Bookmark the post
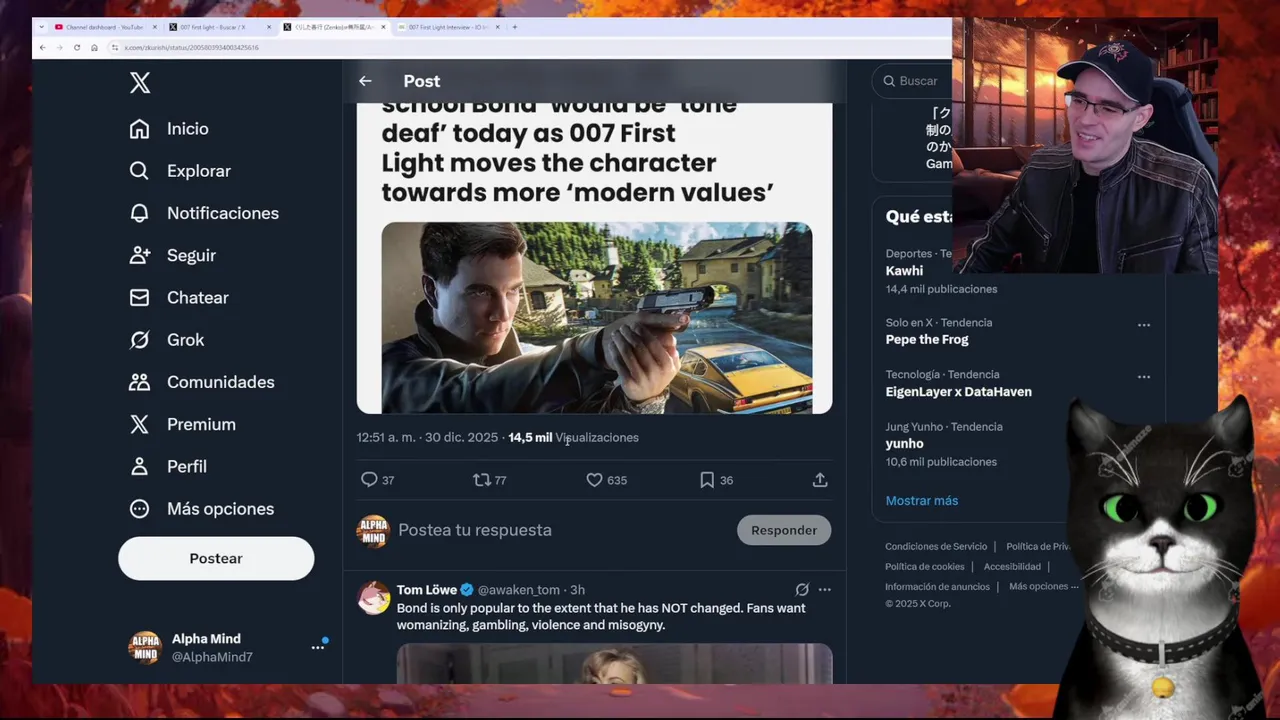1280x720 pixels. (707, 480)
